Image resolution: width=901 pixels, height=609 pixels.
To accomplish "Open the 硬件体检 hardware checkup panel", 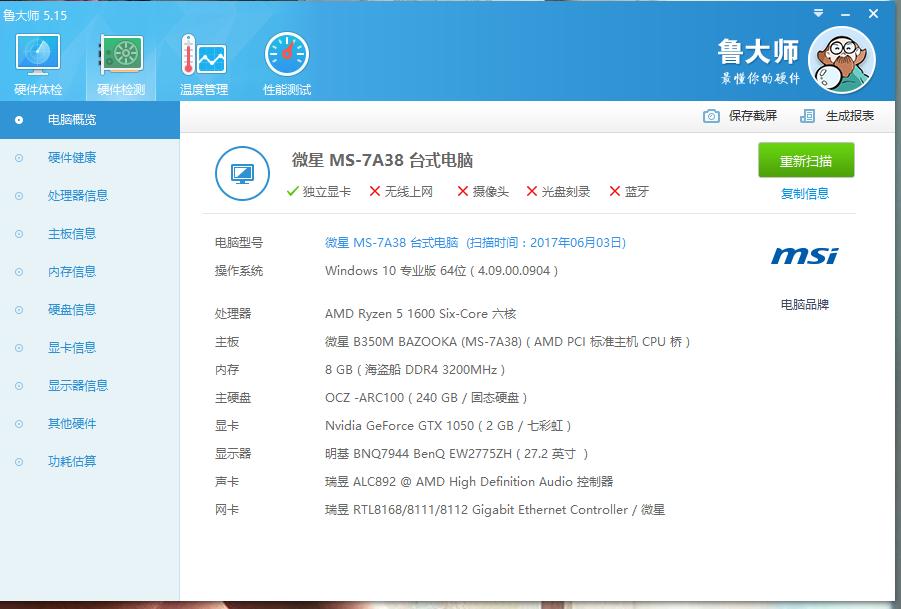I will pos(37,62).
